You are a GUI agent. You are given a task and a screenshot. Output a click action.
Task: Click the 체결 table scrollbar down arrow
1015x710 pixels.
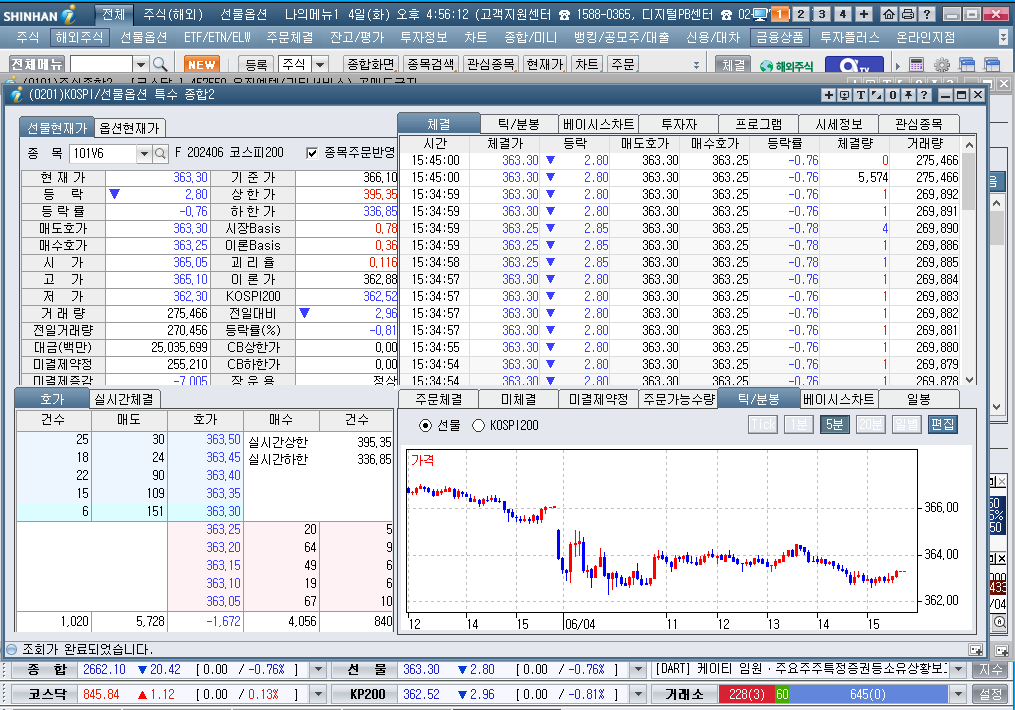pos(968,380)
